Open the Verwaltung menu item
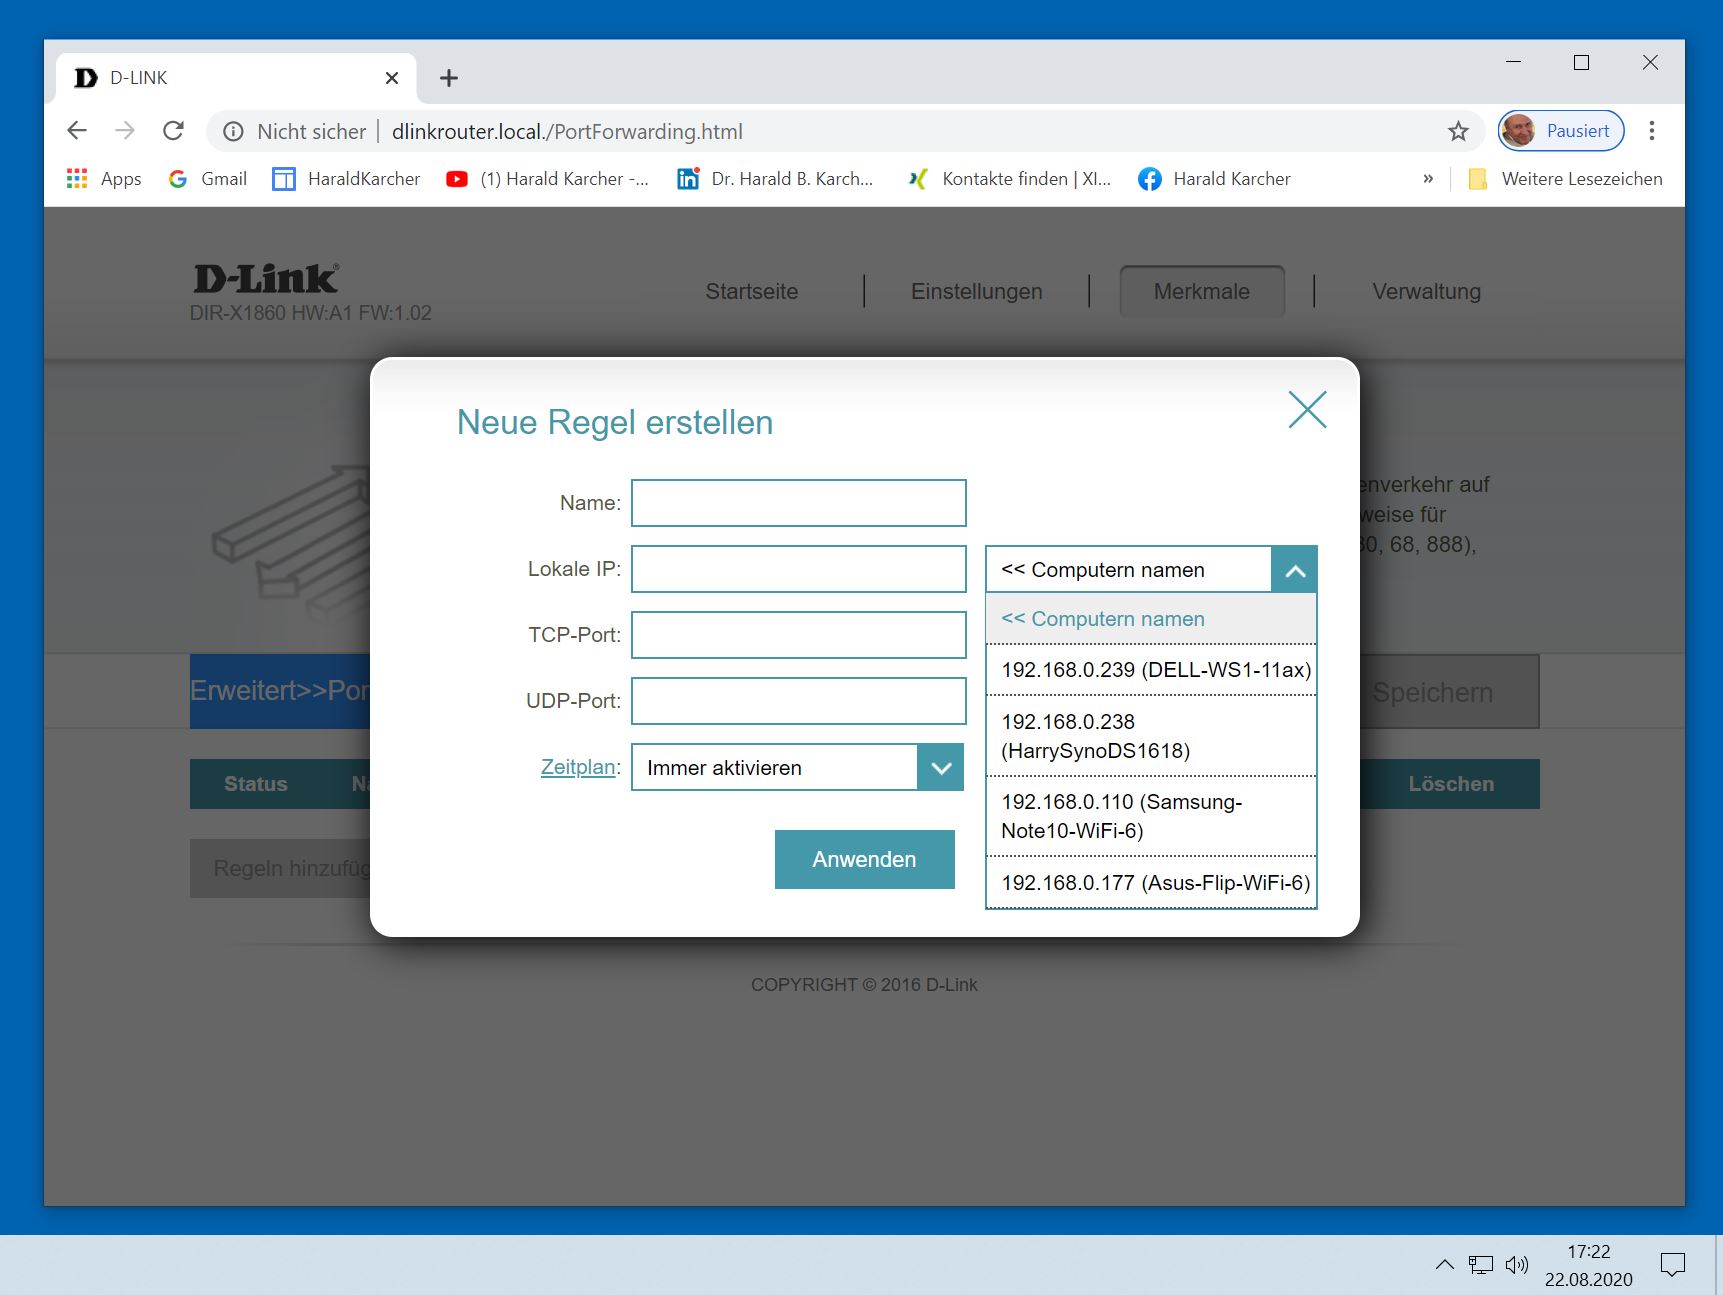This screenshot has height=1295, width=1723. point(1426,292)
